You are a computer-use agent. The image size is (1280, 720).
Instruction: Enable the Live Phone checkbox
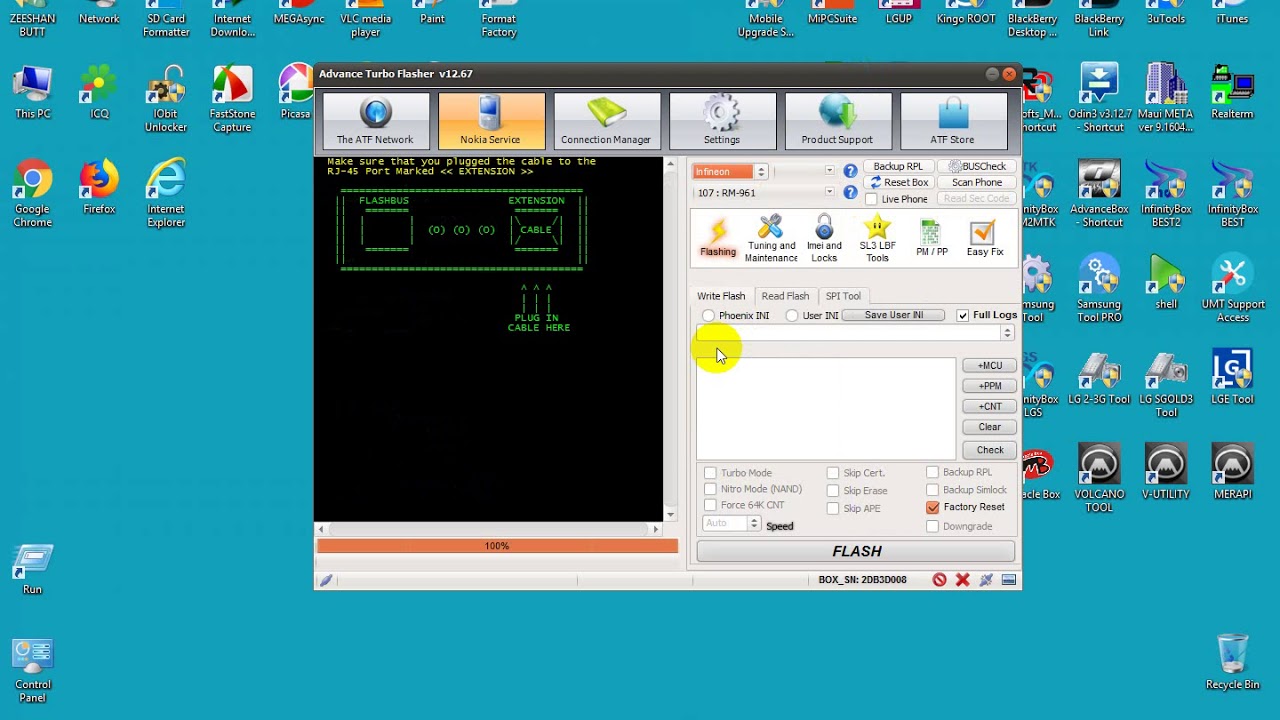871,199
